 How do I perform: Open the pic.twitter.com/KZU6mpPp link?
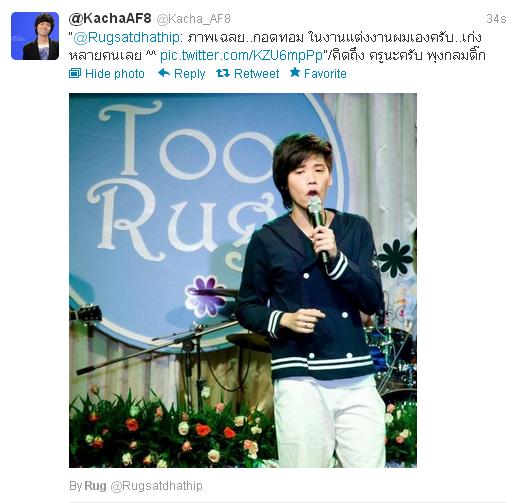241,55
